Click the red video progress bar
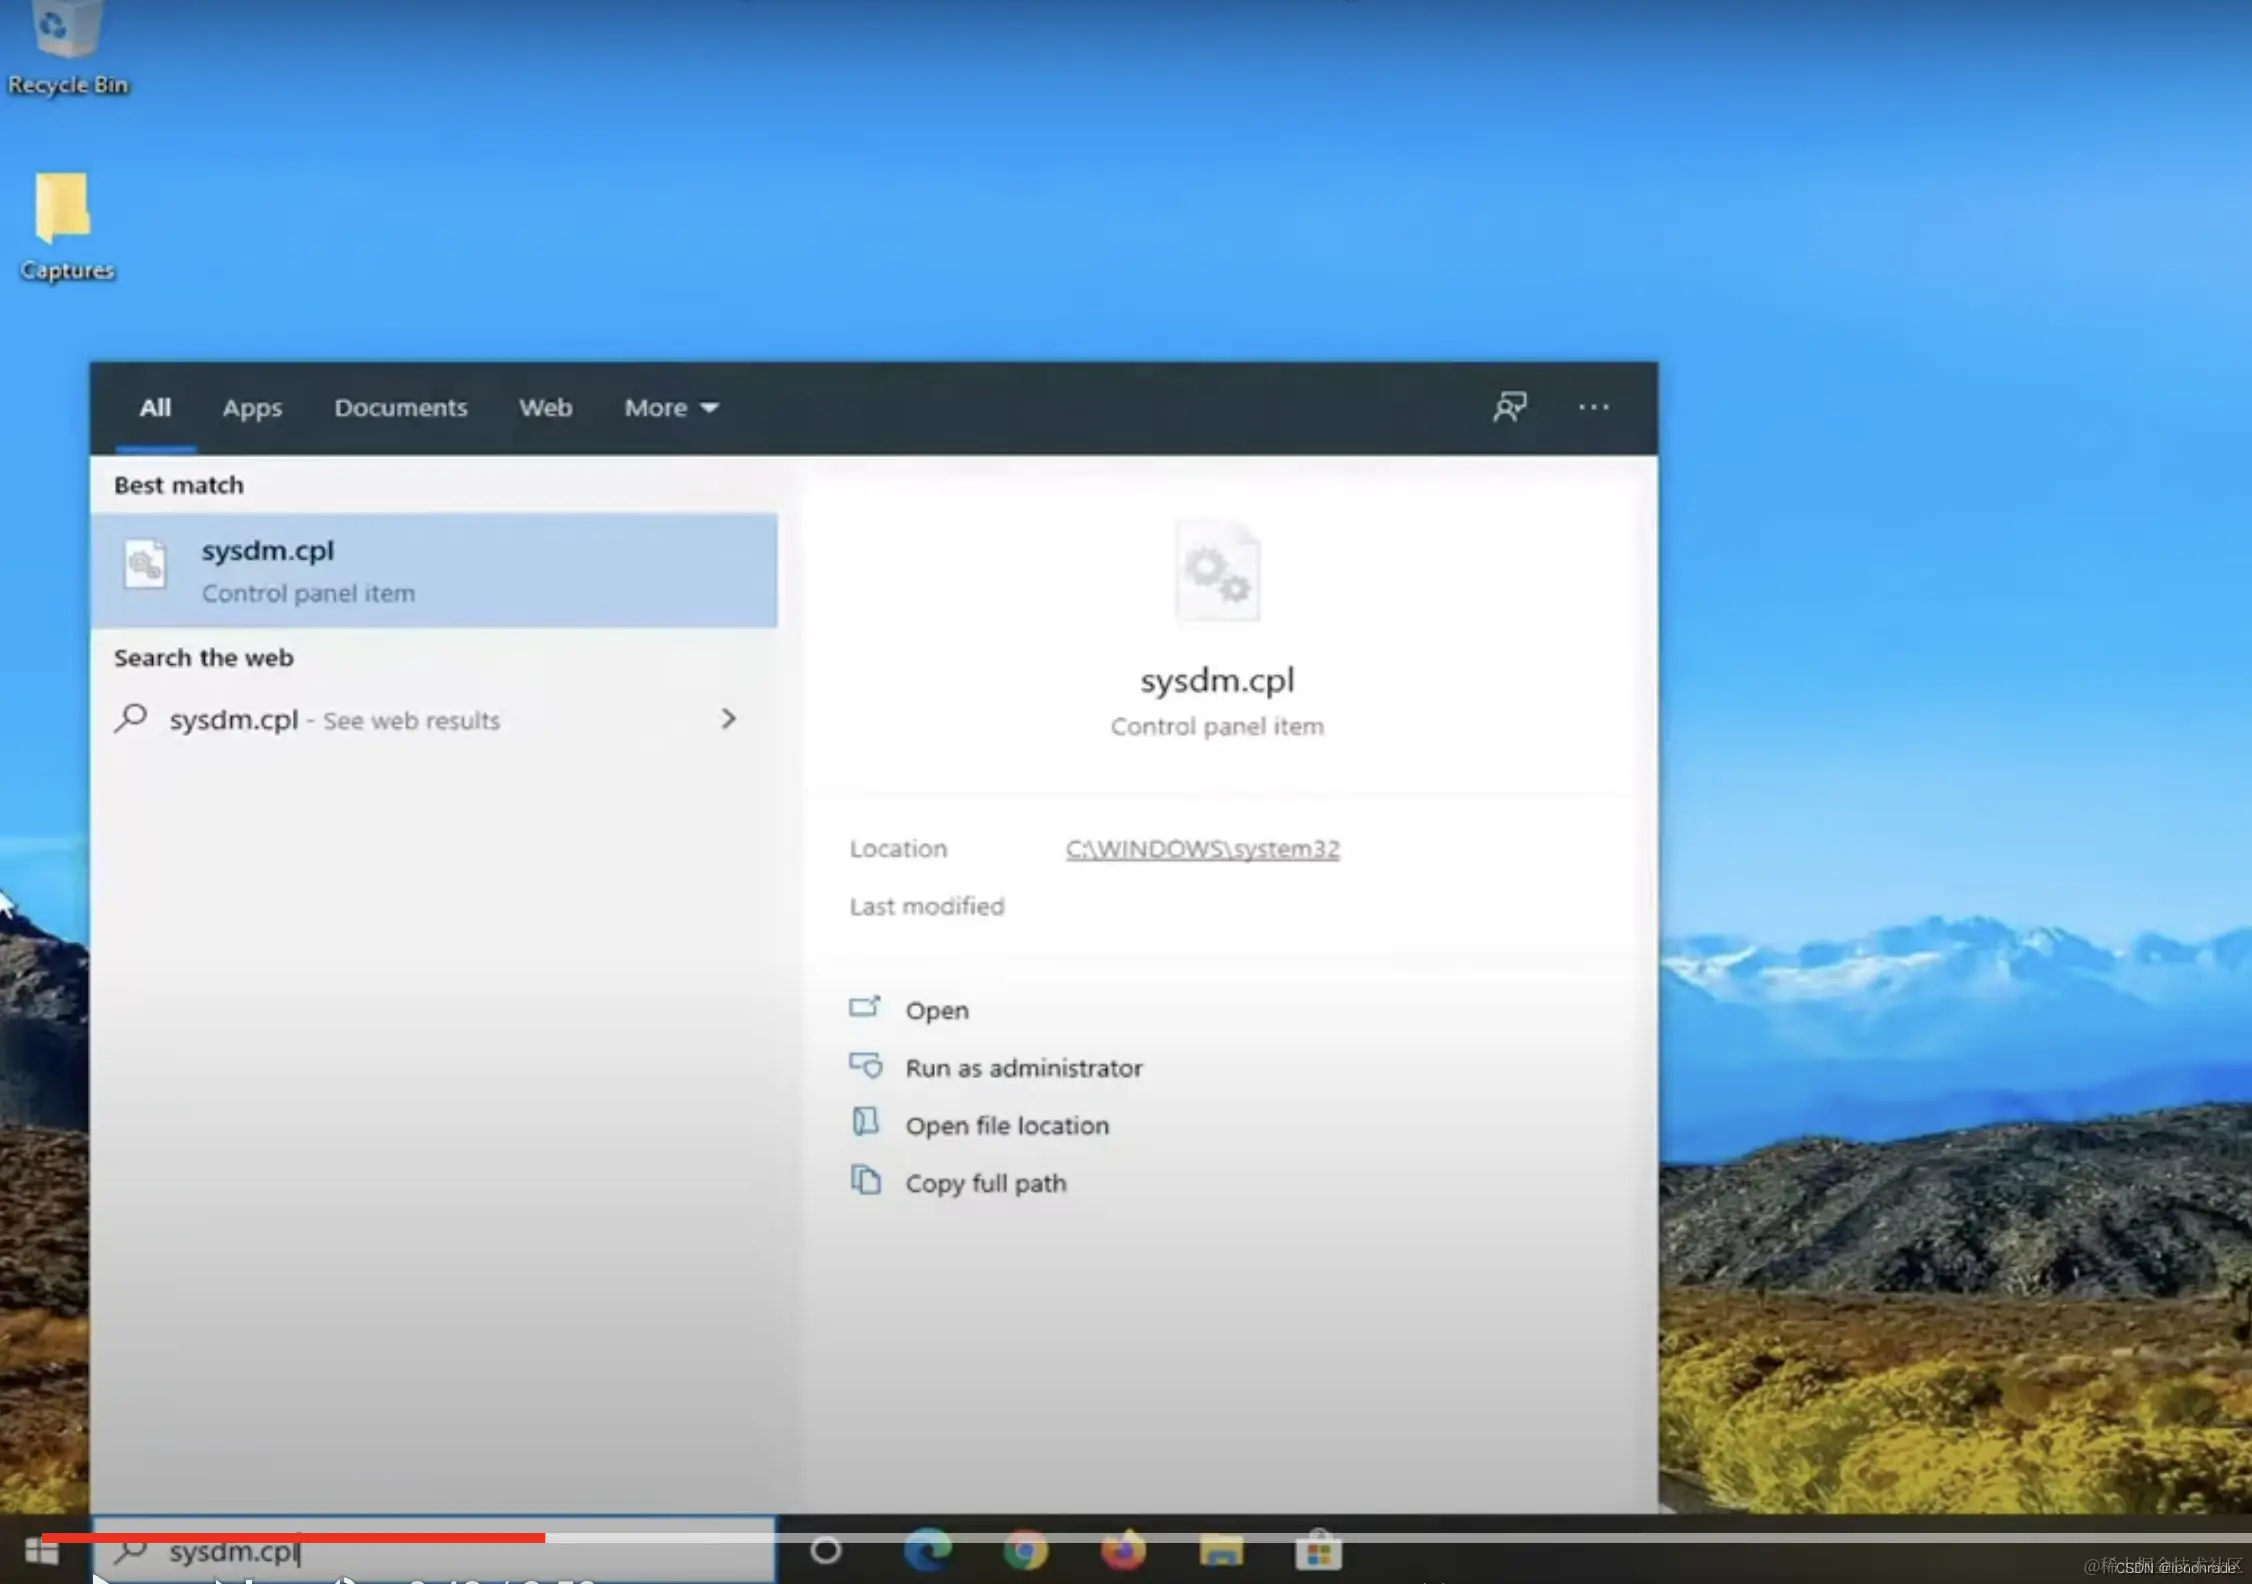2252x1584 pixels. [294, 1537]
